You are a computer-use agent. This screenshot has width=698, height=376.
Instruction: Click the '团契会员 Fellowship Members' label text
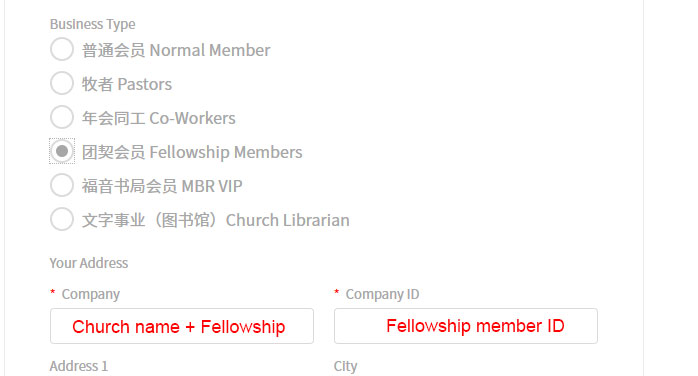[x=192, y=152]
